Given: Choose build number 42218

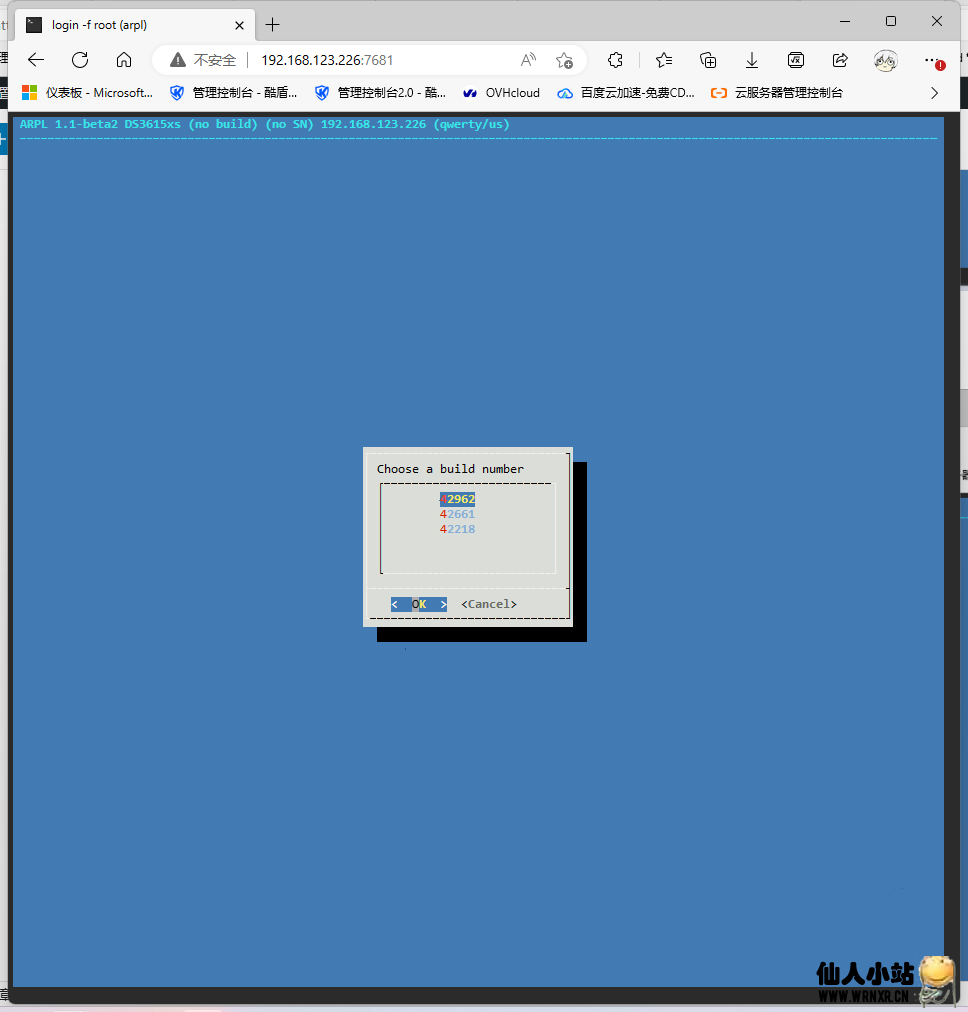Looking at the screenshot, I should [458, 529].
